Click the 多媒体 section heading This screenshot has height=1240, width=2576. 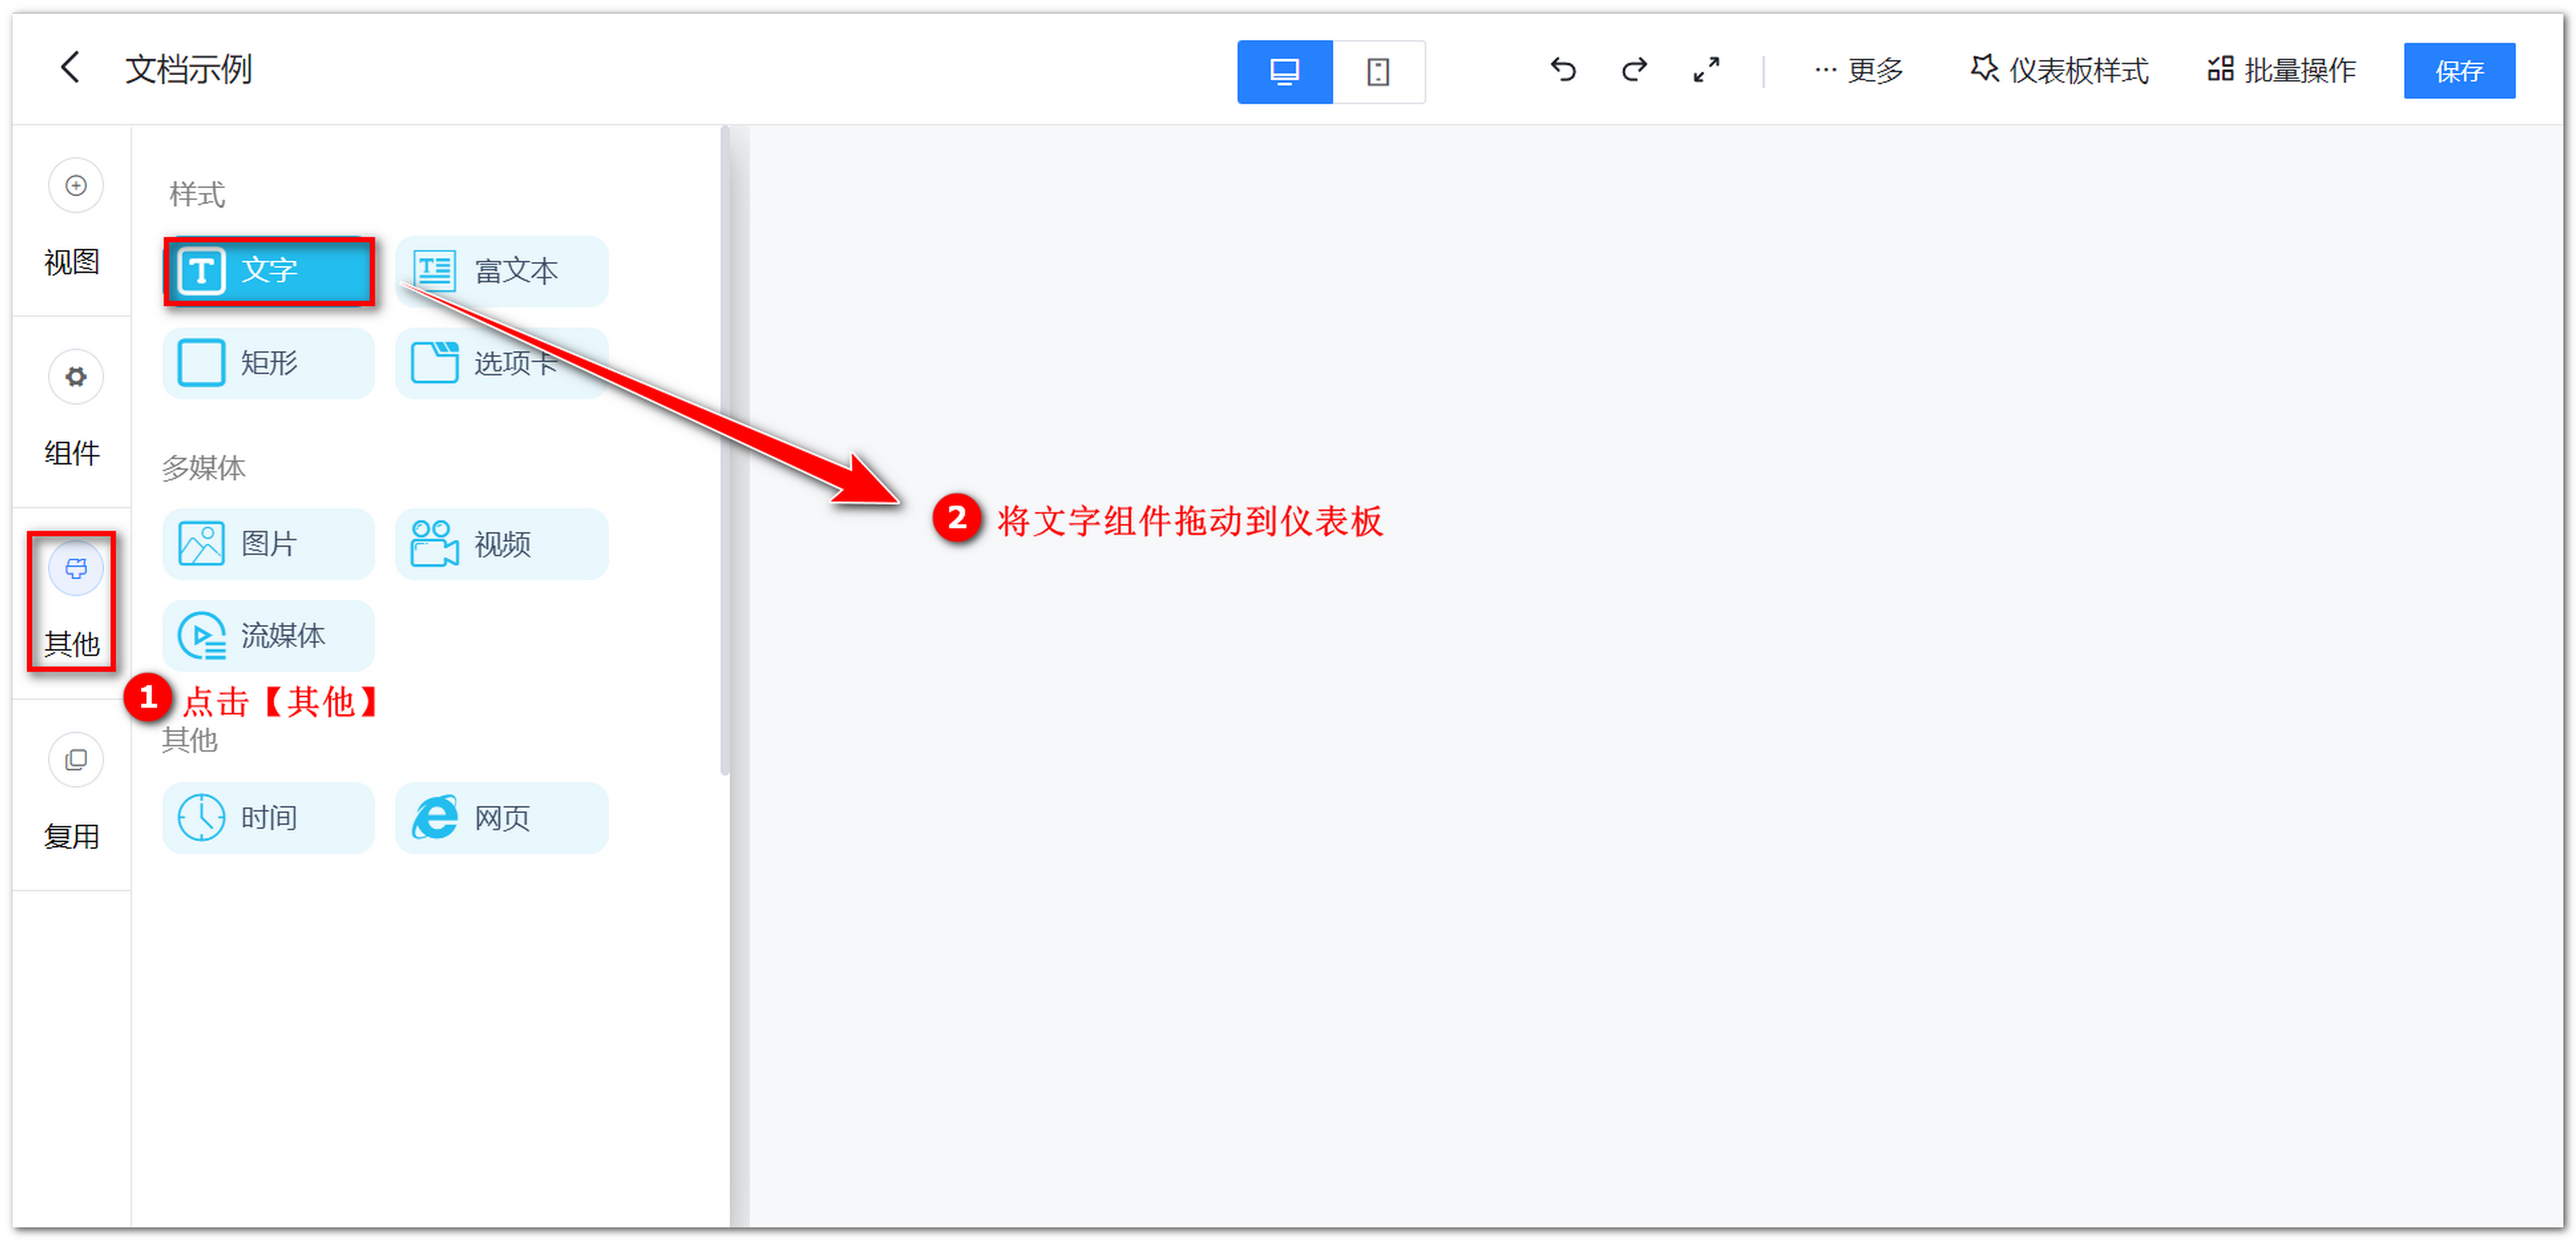click(x=204, y=467)
